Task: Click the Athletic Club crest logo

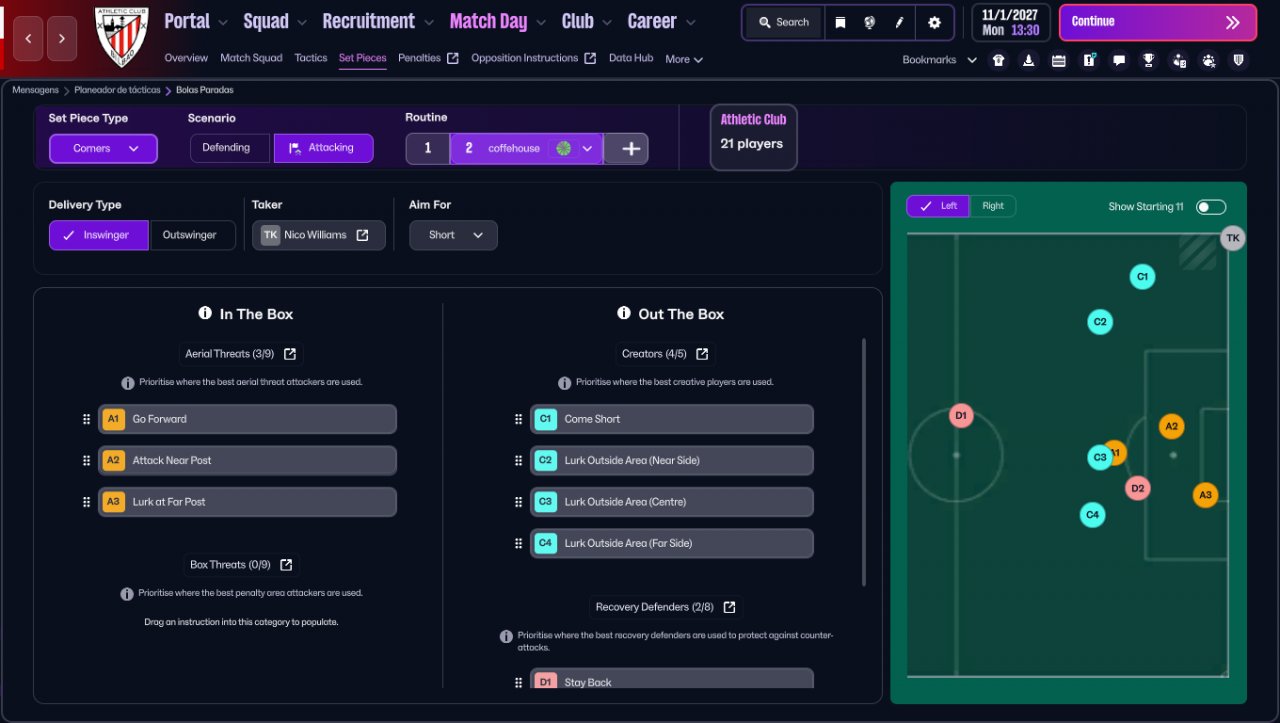Action: (x=121, y=38)
